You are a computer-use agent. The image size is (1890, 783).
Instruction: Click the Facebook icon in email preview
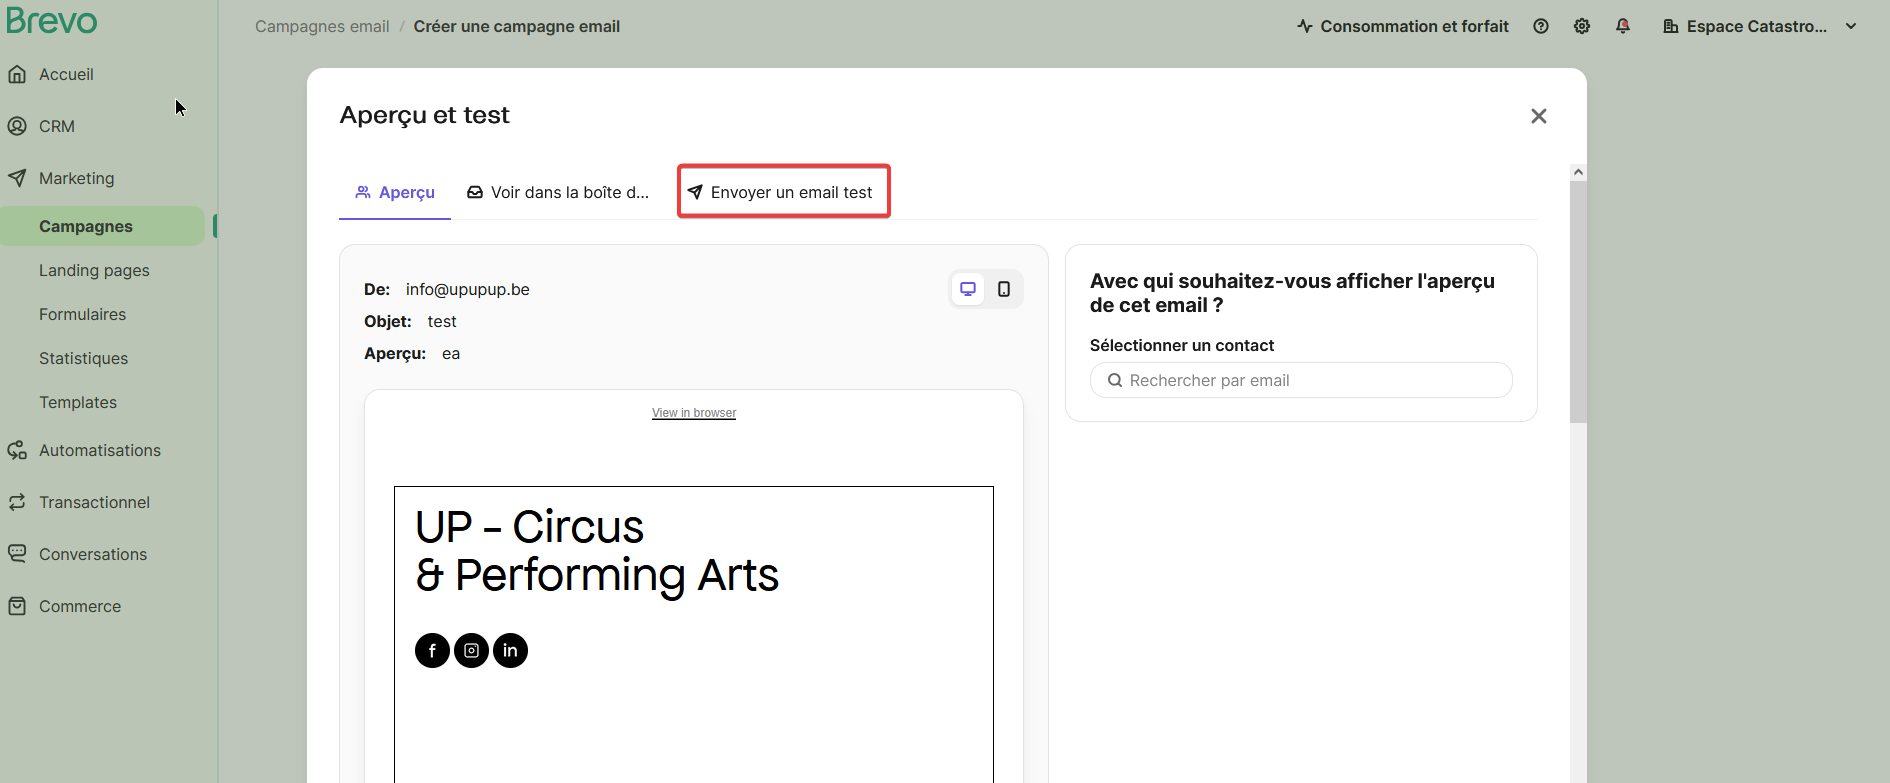pyautogui.click(x=432, y=651)
